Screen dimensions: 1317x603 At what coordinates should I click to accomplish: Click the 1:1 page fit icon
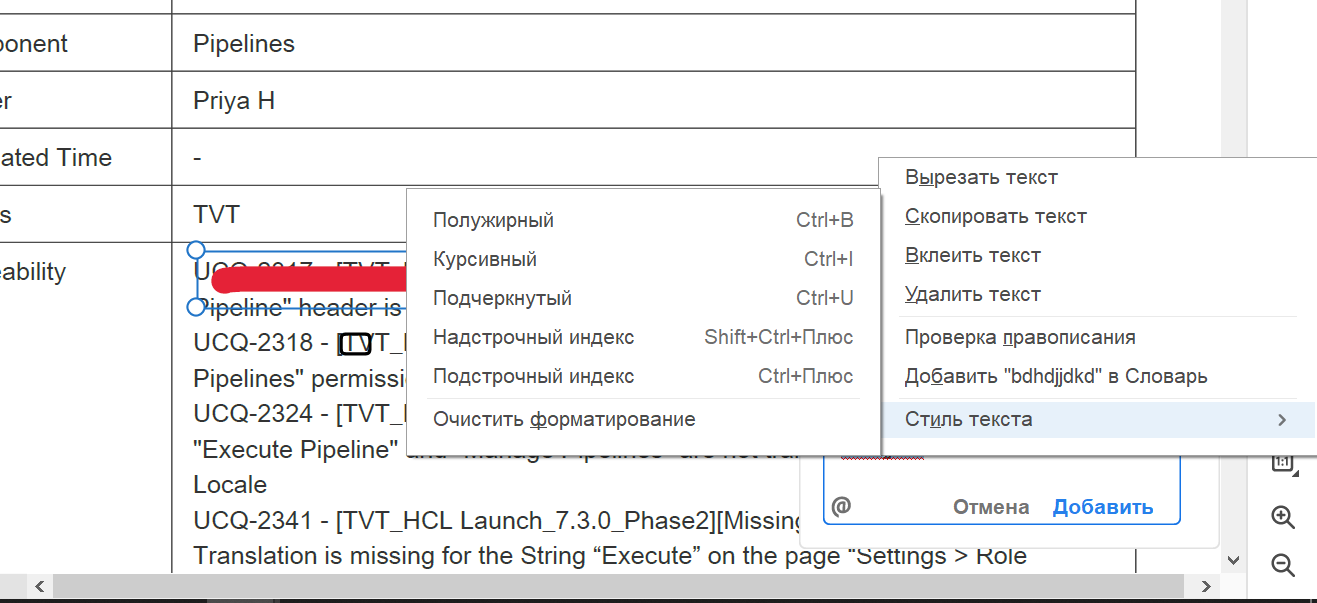[1282, 463]
